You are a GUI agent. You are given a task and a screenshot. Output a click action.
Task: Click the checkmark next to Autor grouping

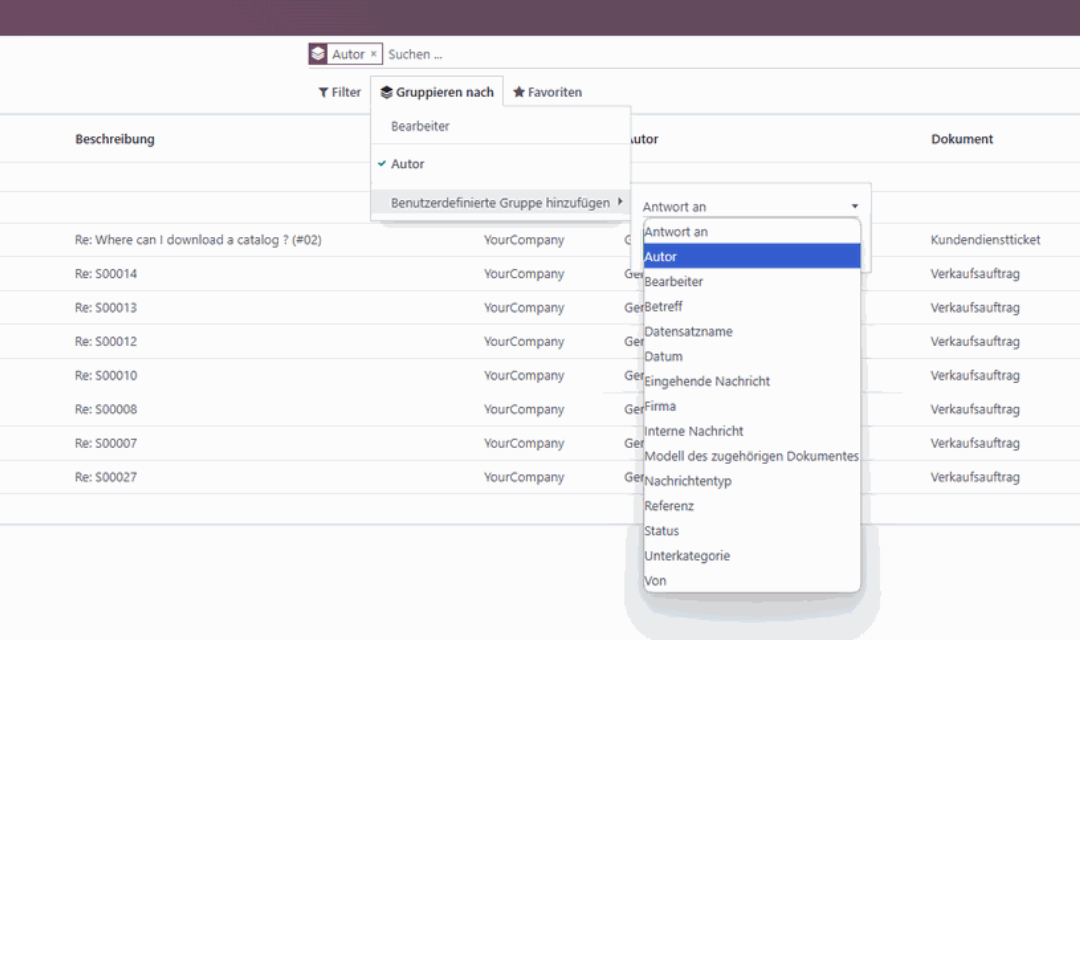coord(383,164)
